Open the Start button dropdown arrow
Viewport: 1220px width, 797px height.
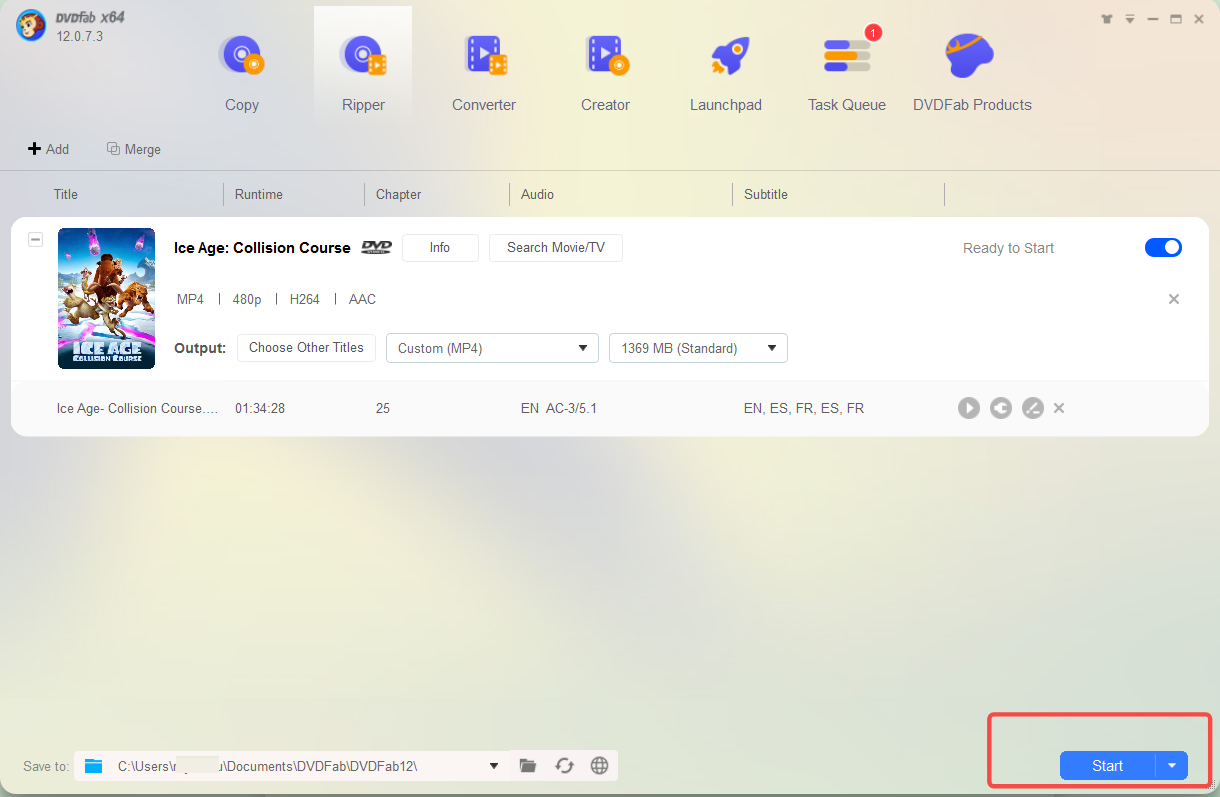point(1172,766)
